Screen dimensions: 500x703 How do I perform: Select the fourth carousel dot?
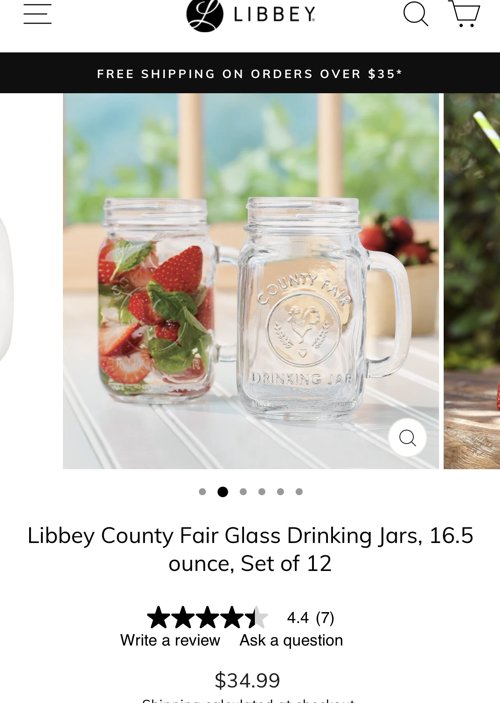pos(262,492)
